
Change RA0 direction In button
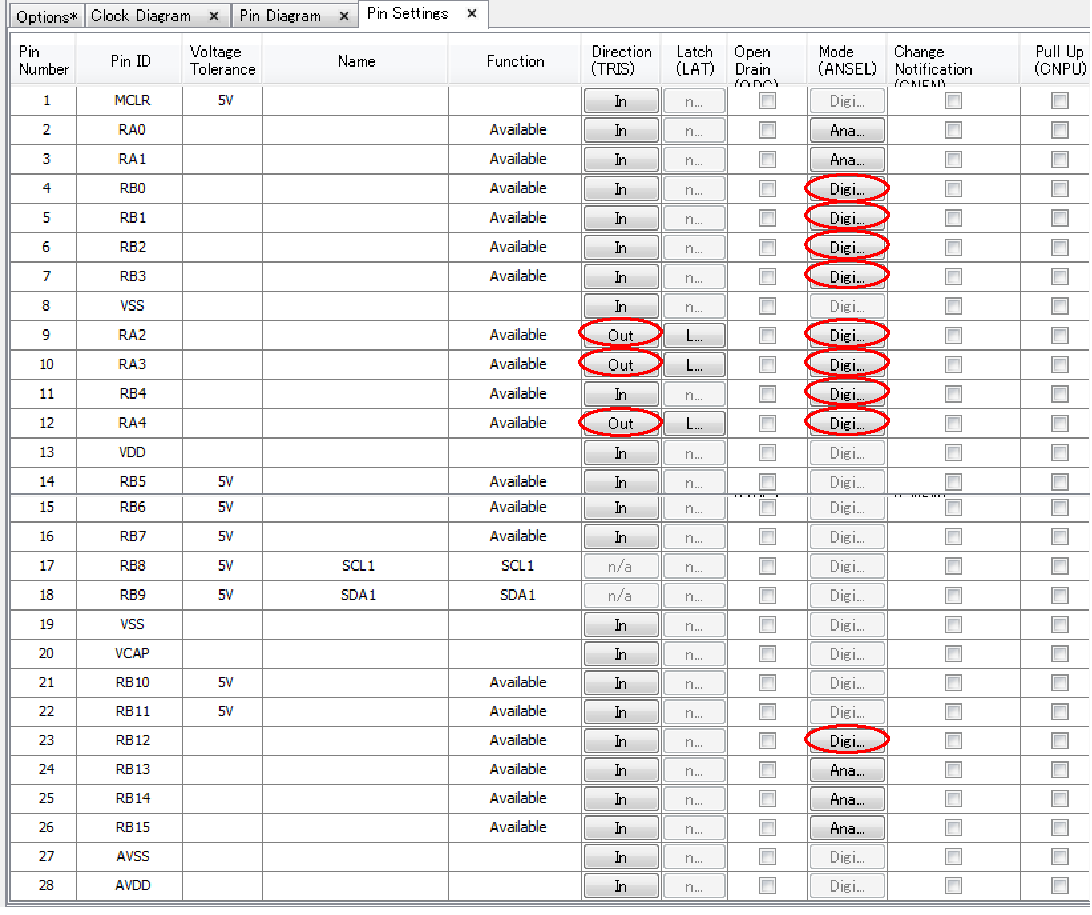pos(621,130)
